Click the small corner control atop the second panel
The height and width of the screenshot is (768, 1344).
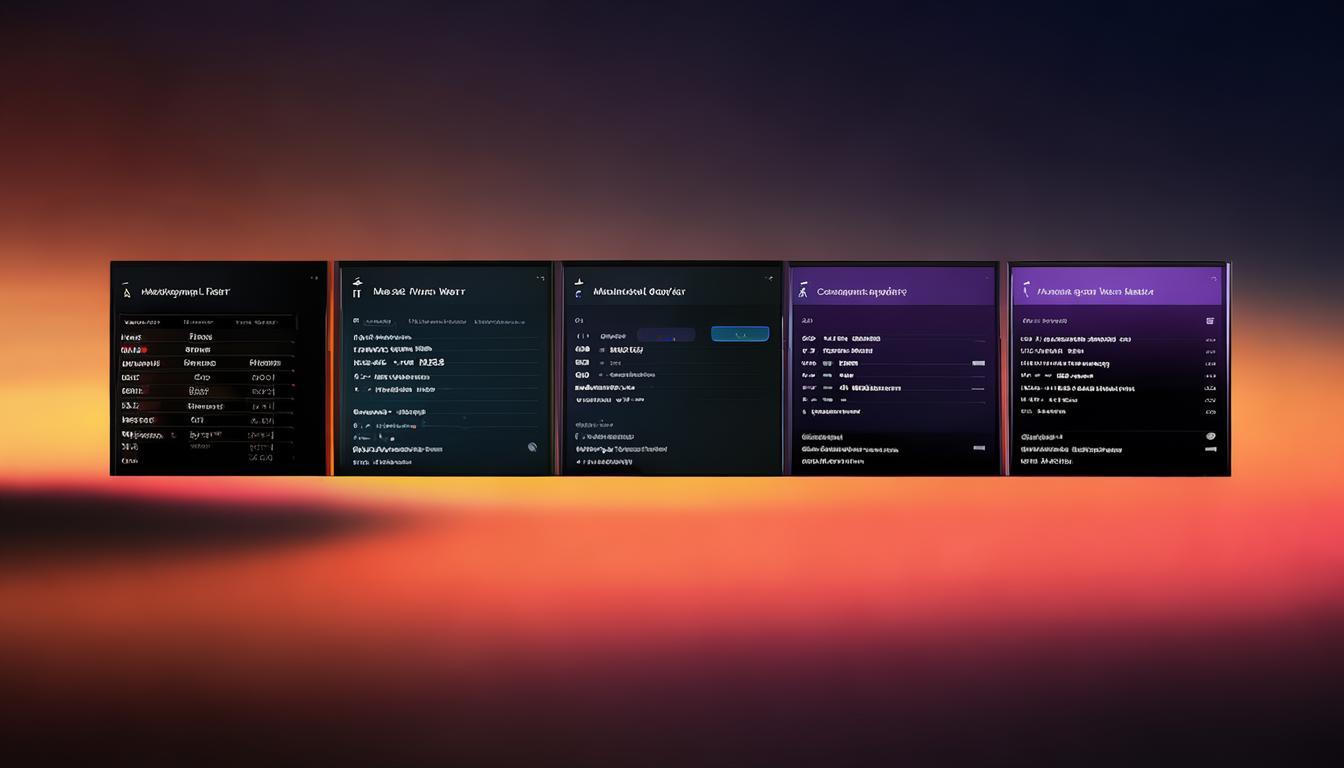point(540,277)
